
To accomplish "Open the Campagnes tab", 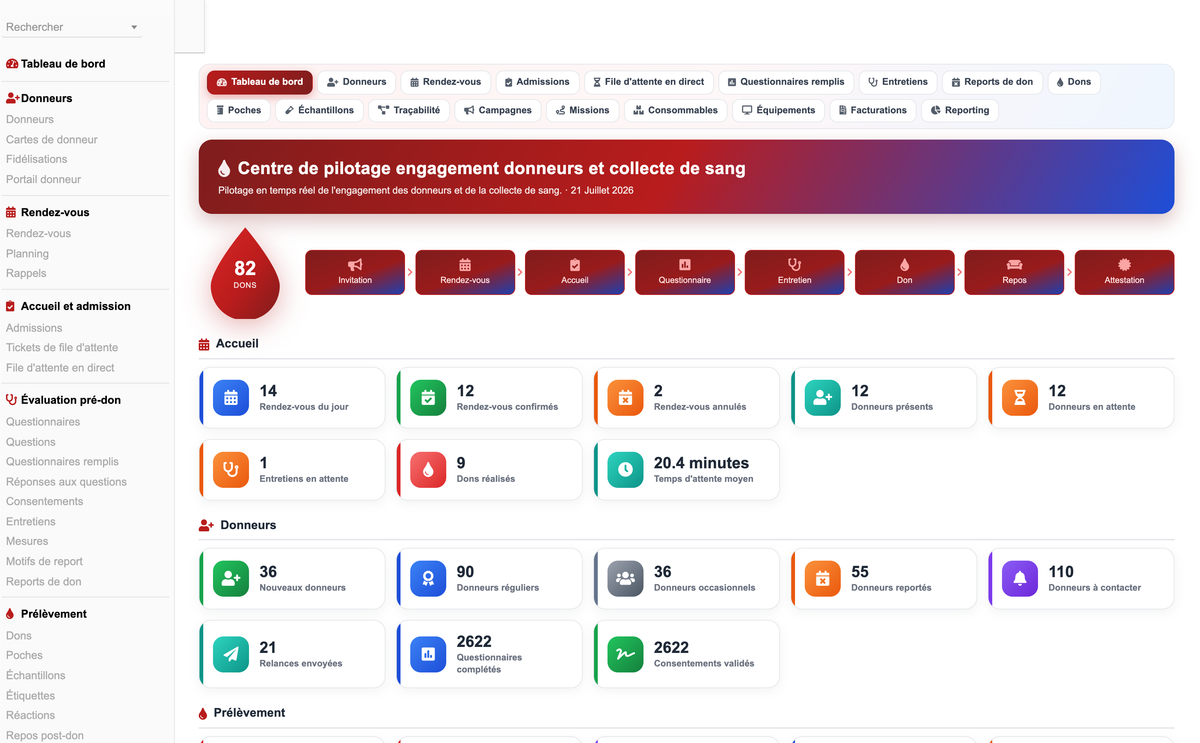I will pyautogui.click(x=498, y=110).
